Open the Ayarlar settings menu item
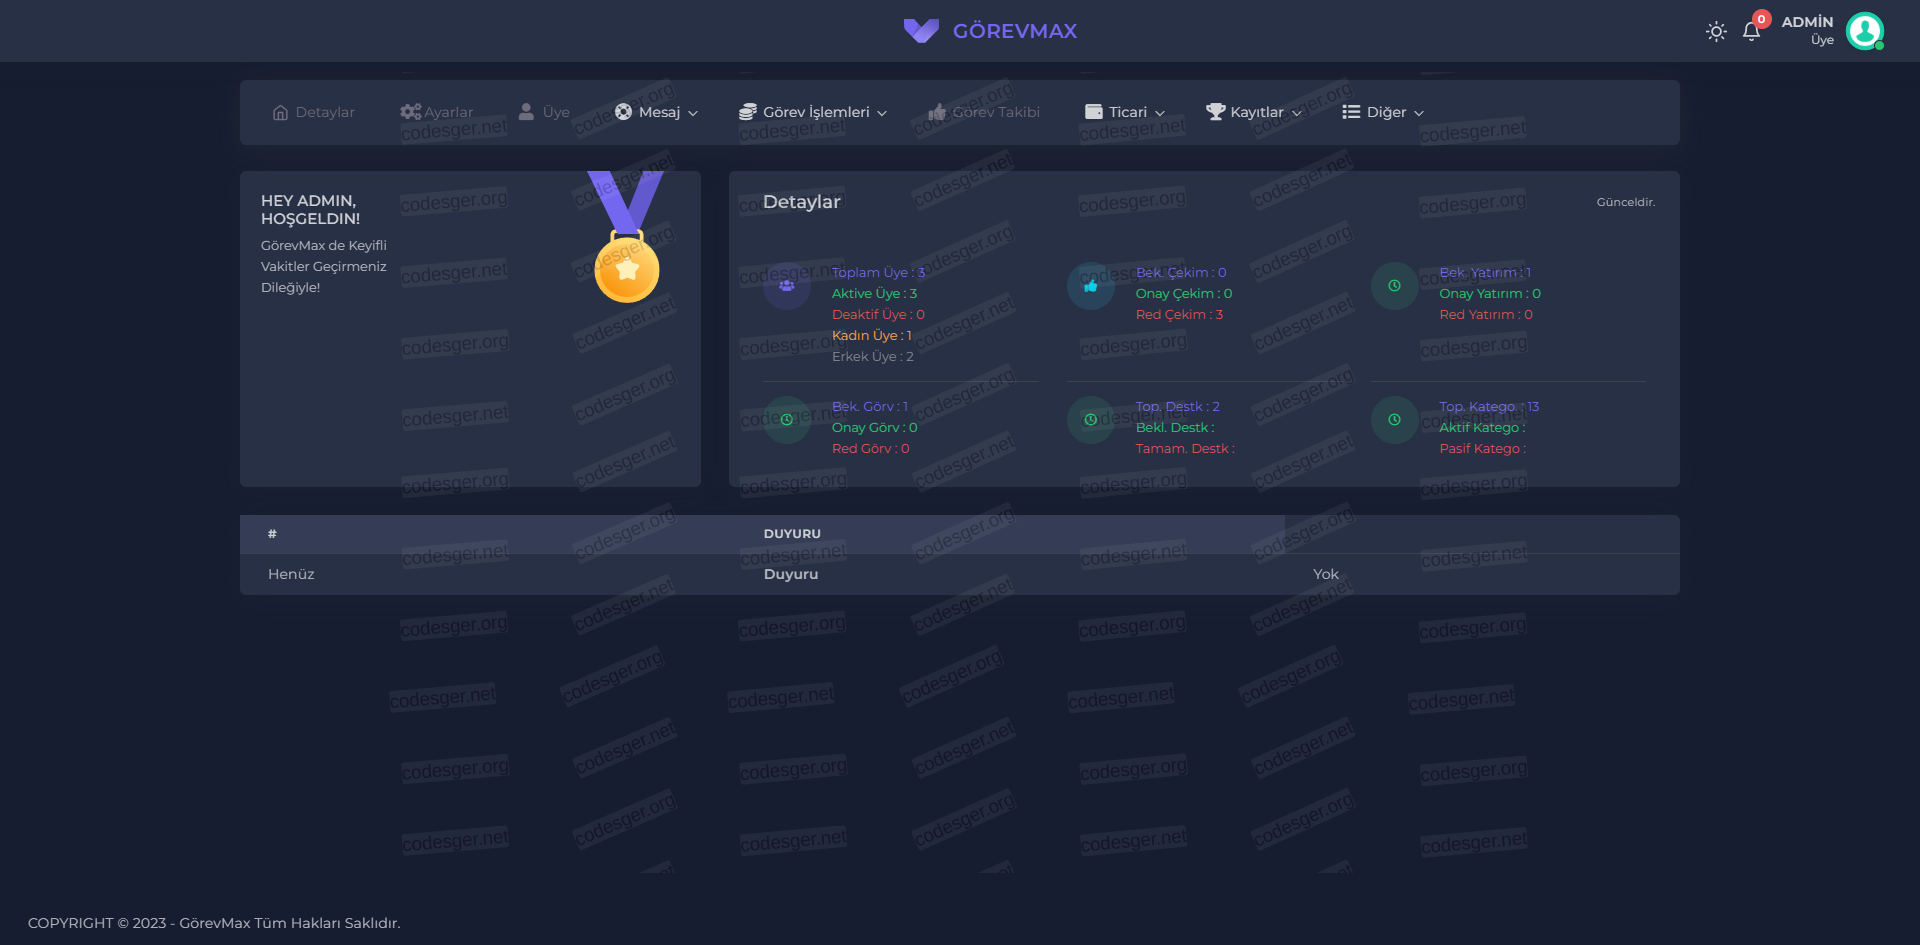This screenshot has height=945, width=1920. click(x=437, y=112)
